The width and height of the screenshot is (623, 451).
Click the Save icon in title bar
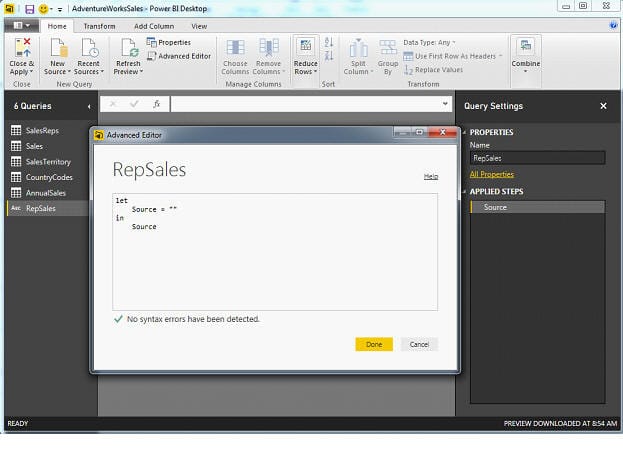(30, 8)
